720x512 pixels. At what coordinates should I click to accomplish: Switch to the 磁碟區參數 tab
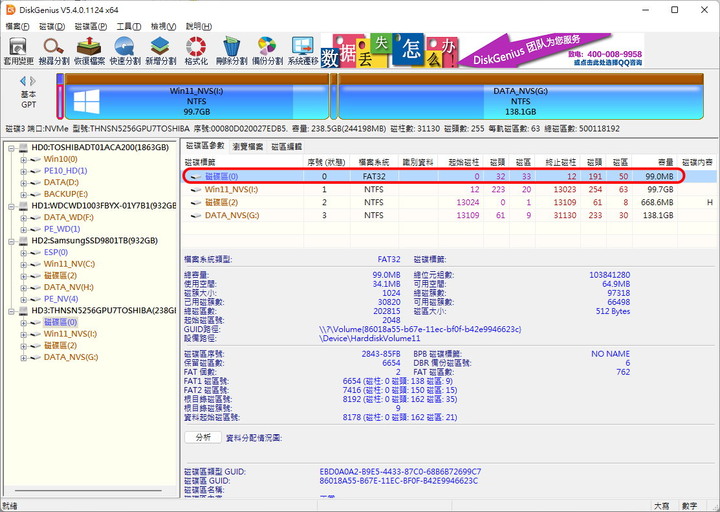coord(205,146)
